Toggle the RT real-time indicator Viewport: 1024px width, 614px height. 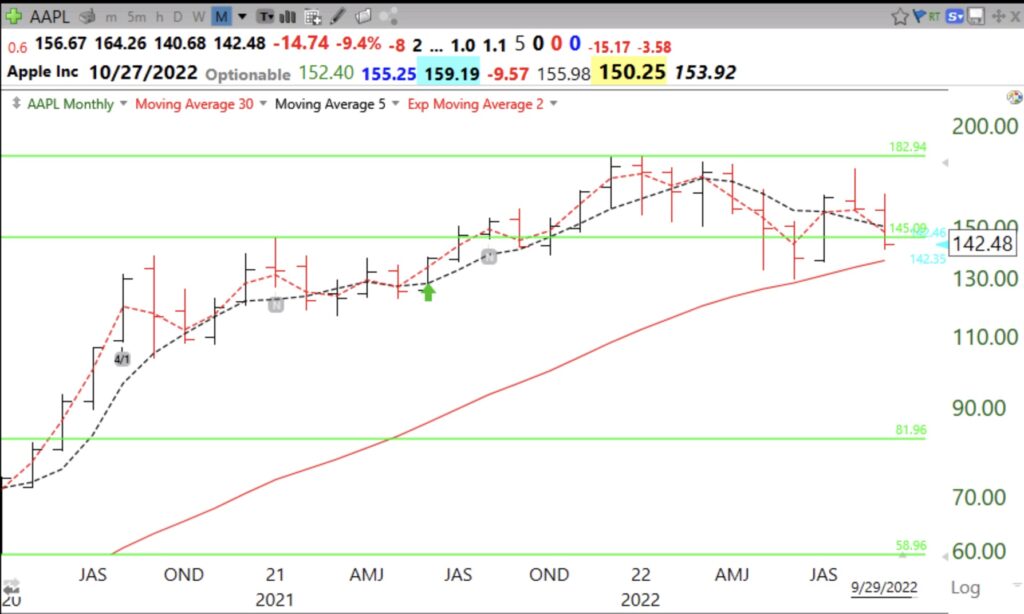(935, 16)
